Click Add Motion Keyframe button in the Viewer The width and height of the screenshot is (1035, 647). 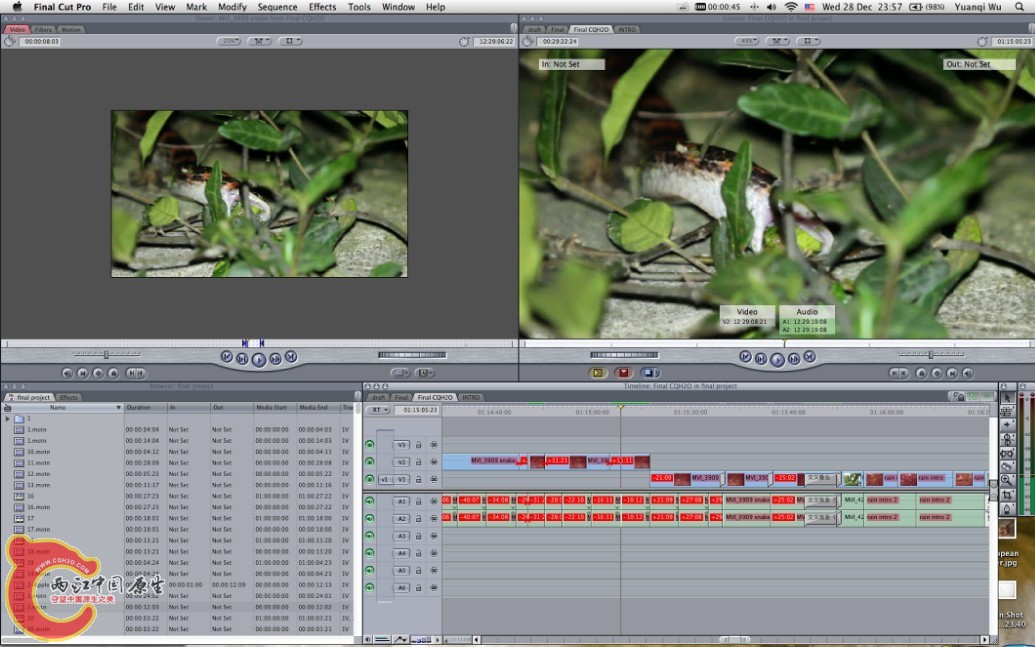click(98, 373)
